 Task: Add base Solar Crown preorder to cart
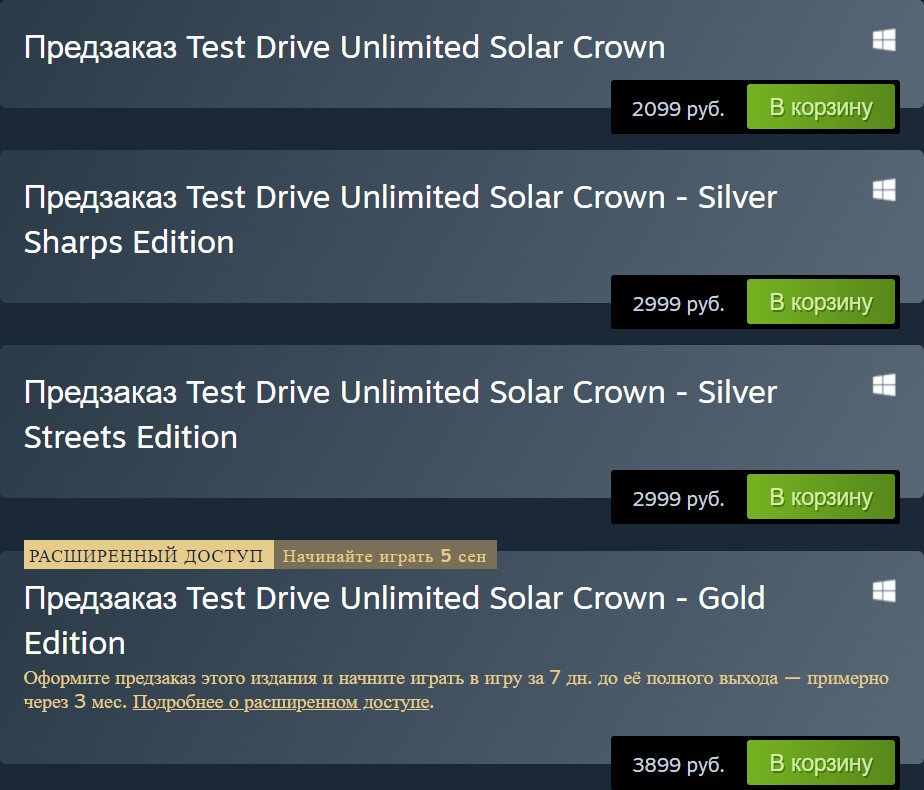tap(821, 107)
